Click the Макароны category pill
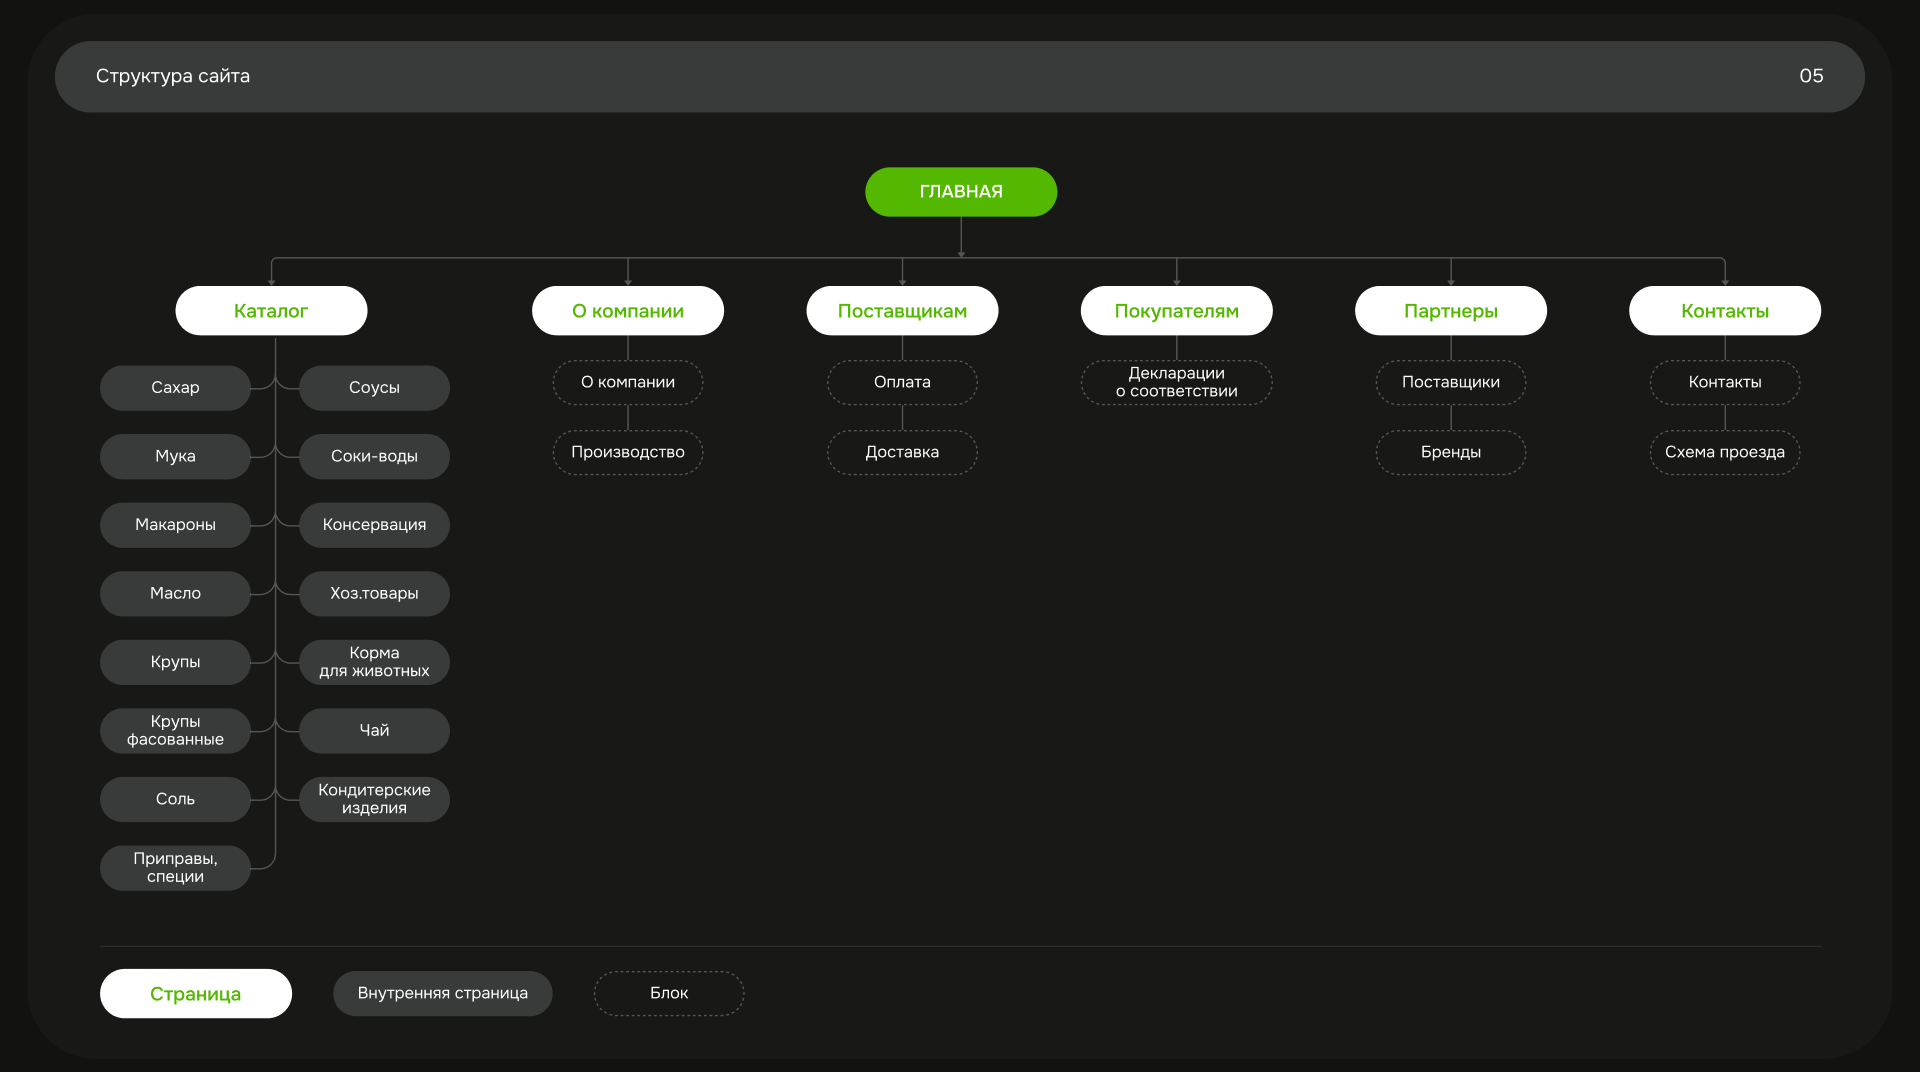The image size is (1920, 1072). pos(175,525)
